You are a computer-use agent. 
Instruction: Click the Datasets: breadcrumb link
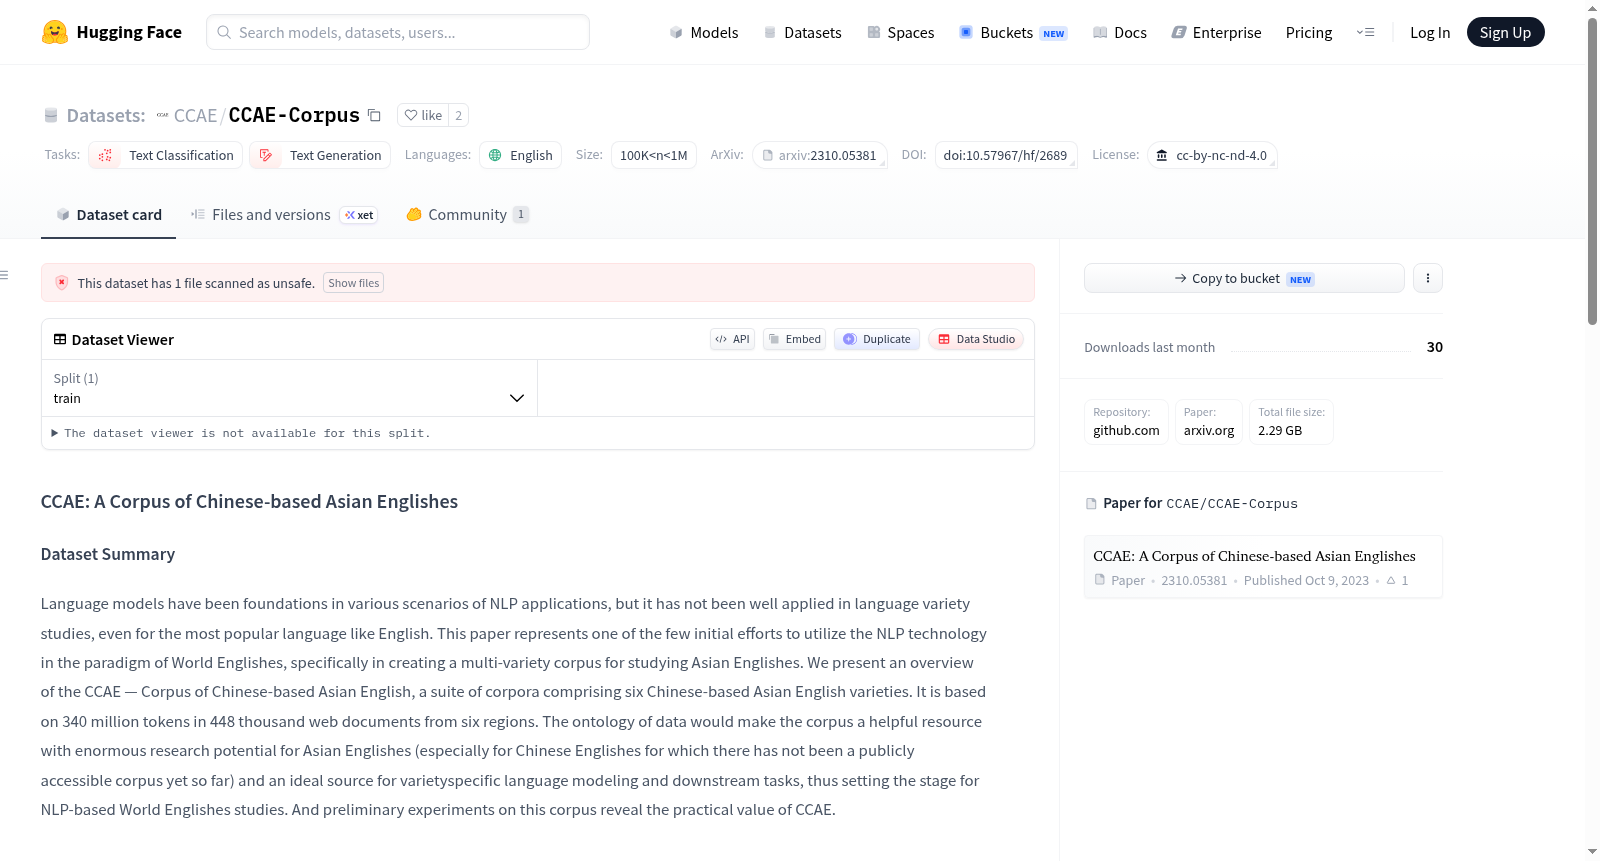click(x=106, y=115)
